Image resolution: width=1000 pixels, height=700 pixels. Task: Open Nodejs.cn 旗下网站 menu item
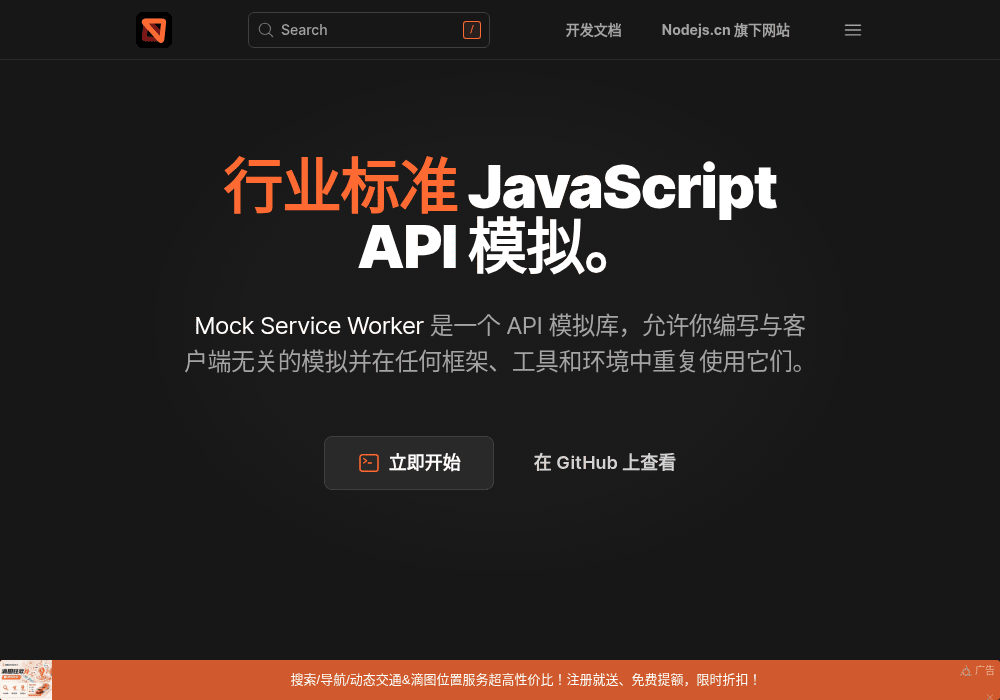[x=726, y=30]
